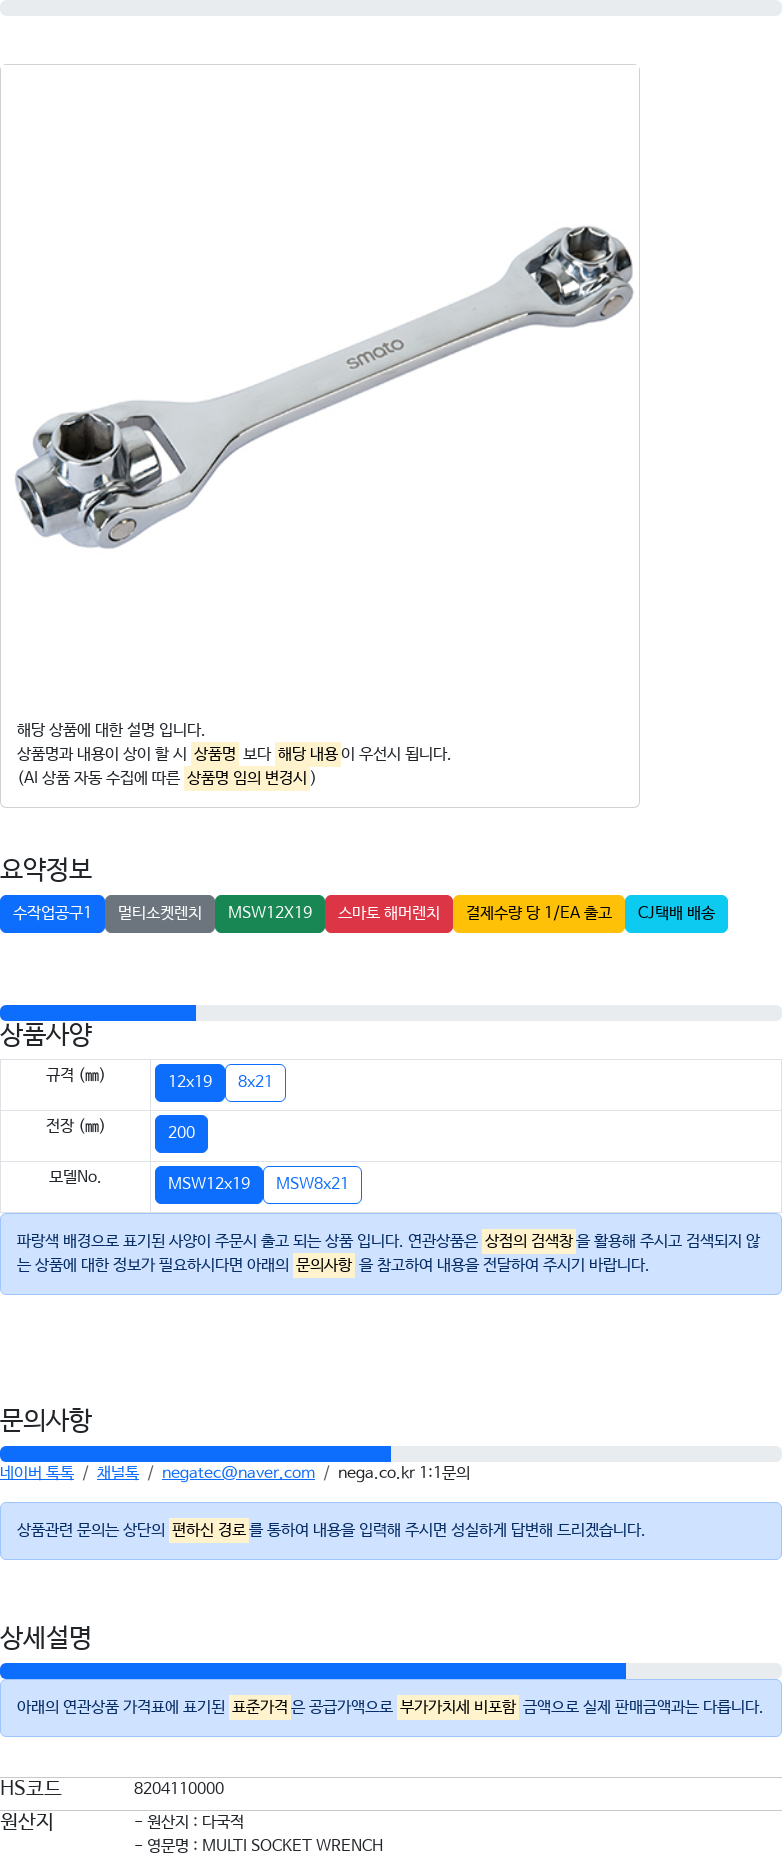The height and width of the screenshot is (1859, 782).
Task: Click the multi socket wrench product image
Action: [x=320, y=385]
